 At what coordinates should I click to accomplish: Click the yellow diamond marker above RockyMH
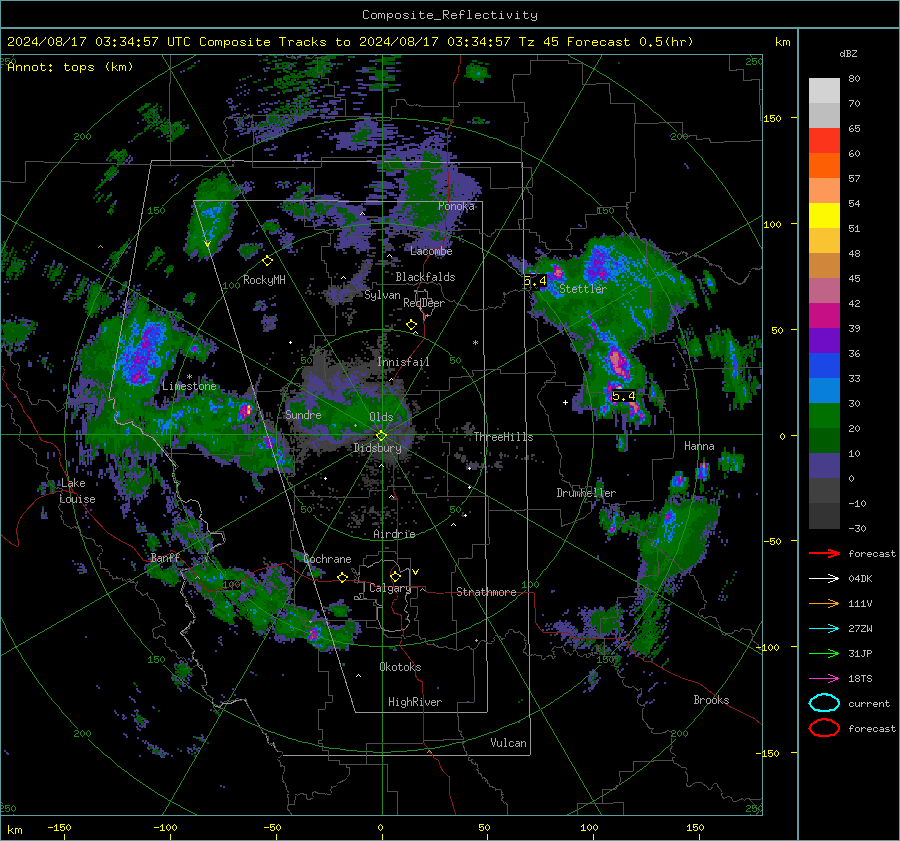[267, 261]
